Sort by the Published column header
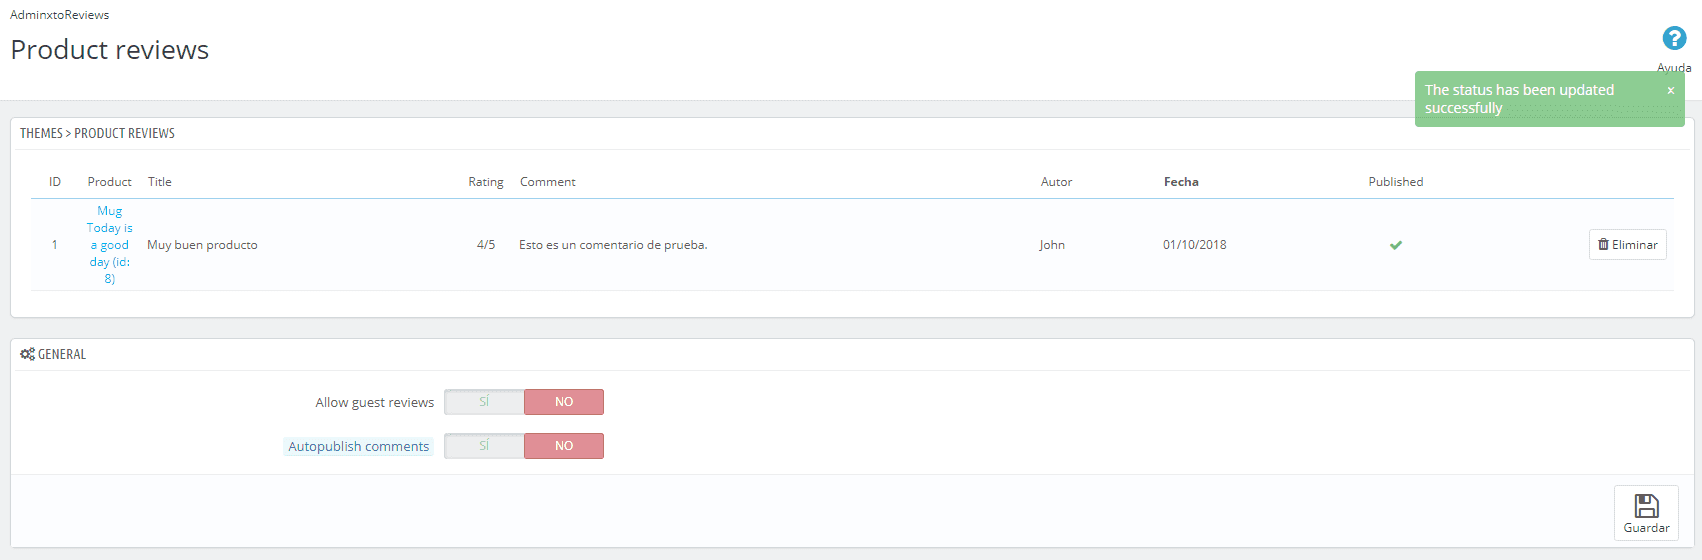1702x560 pixels. tap(1396, 182)
